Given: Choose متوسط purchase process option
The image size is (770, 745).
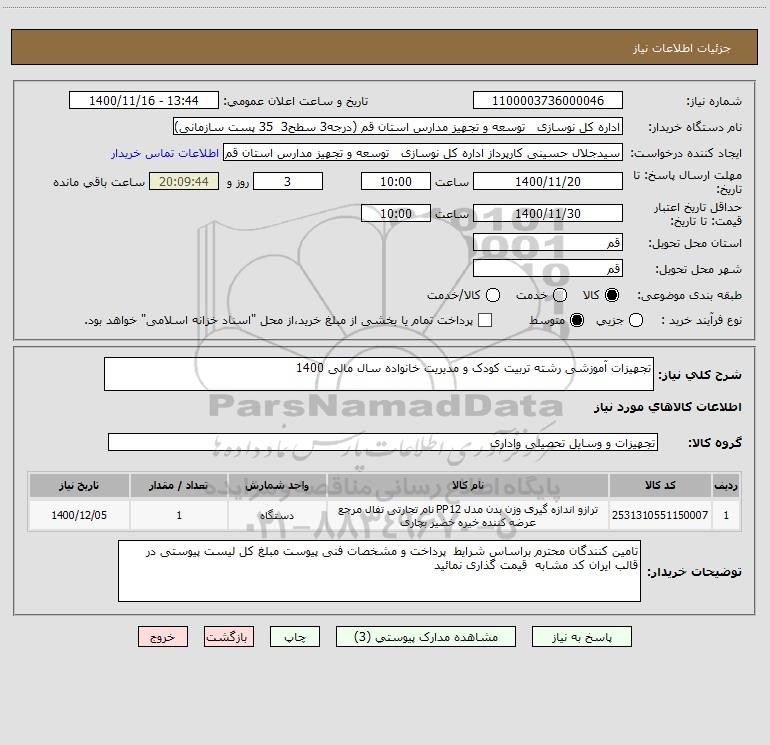Looking at the screenshot, I should (x=577, y=320).
